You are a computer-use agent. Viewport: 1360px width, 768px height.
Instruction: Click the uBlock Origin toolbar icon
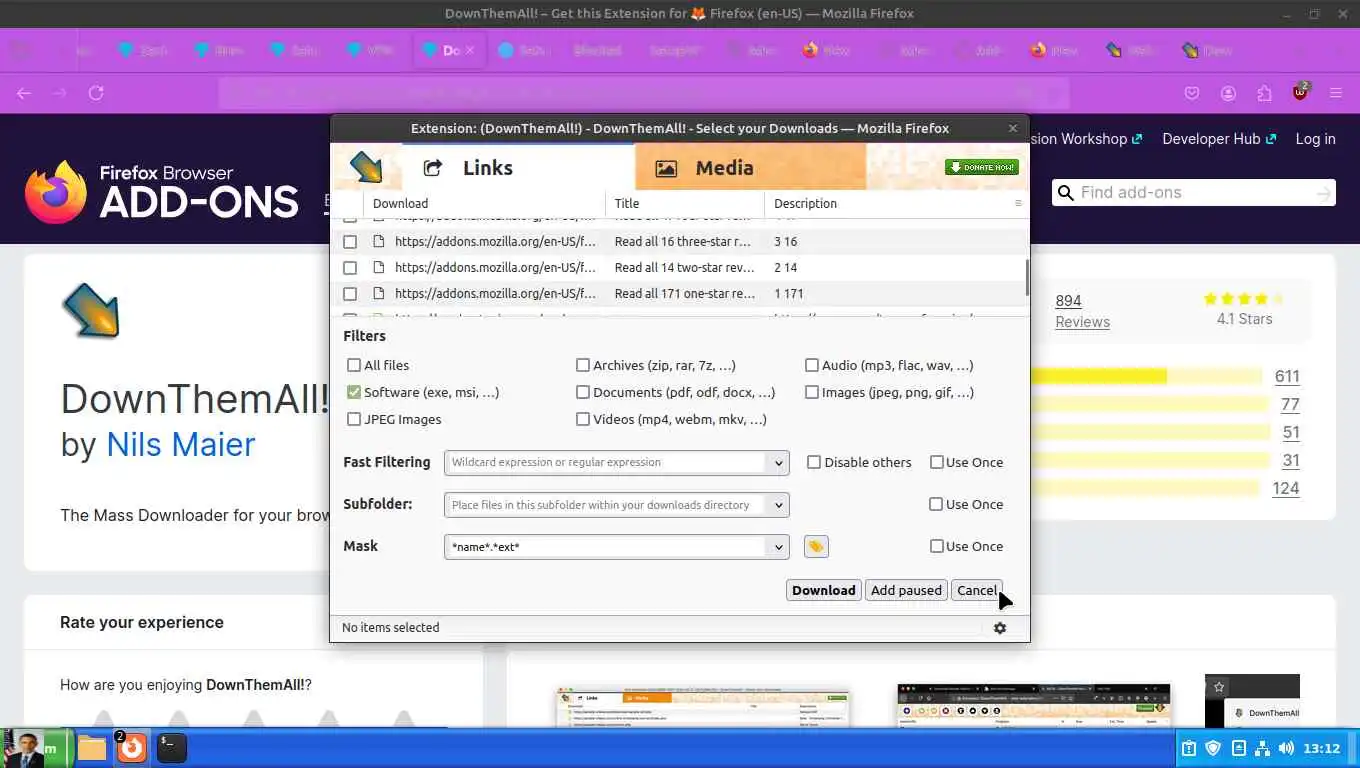tap(1300, 92)
